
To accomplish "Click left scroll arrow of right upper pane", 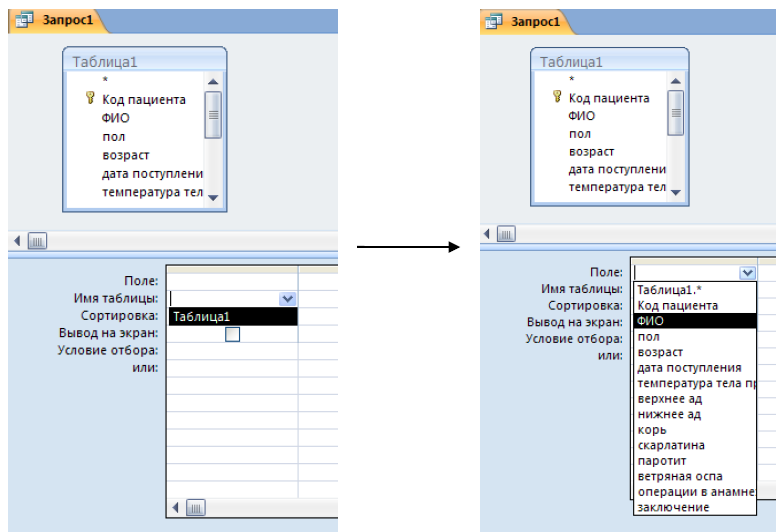I will [487, 234].
